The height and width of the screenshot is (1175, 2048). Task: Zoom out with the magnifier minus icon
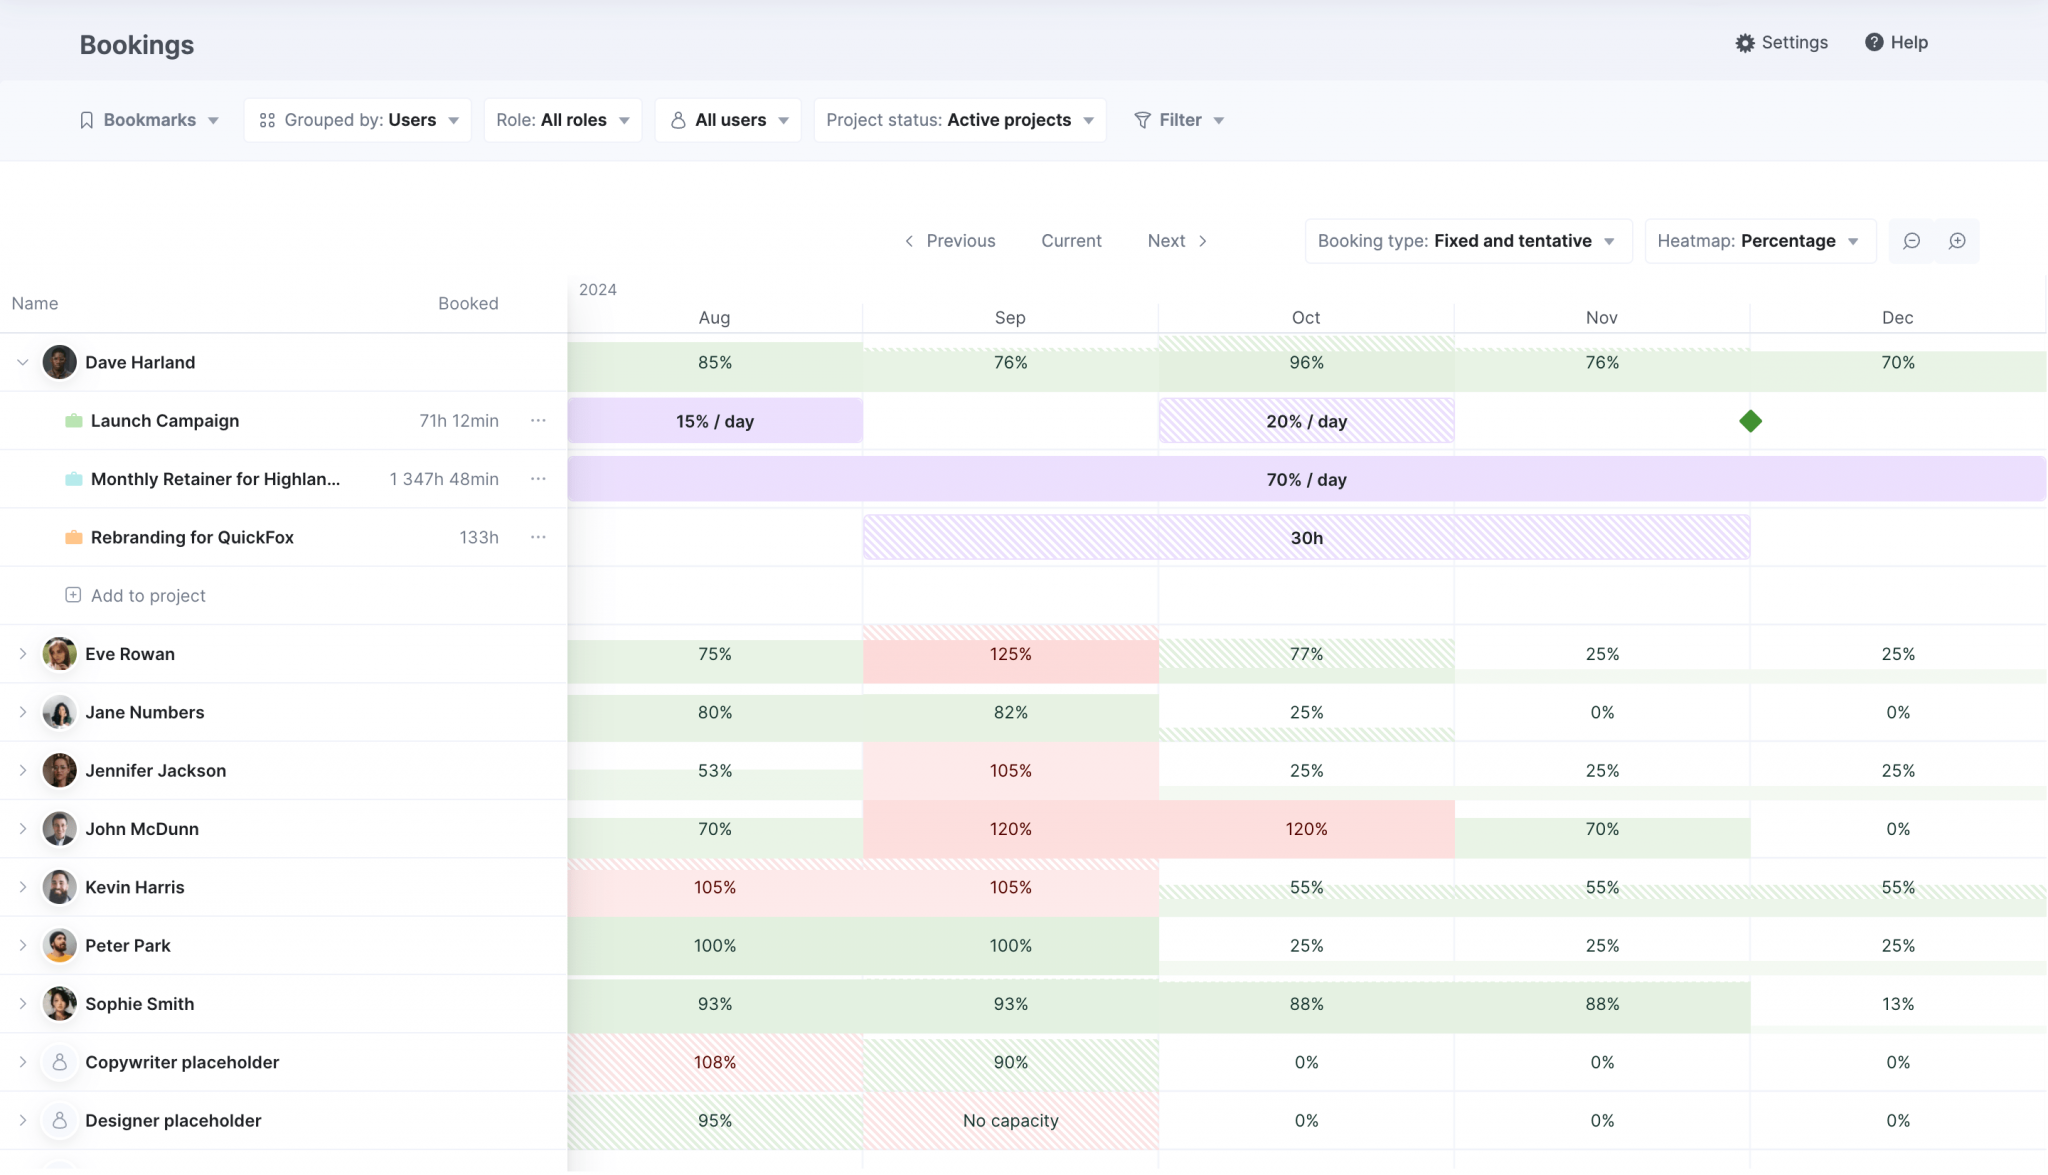[1913, 240]
